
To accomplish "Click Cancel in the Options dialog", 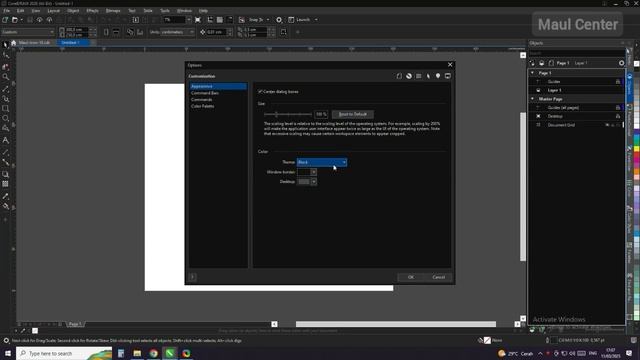I will coord(439,277).
